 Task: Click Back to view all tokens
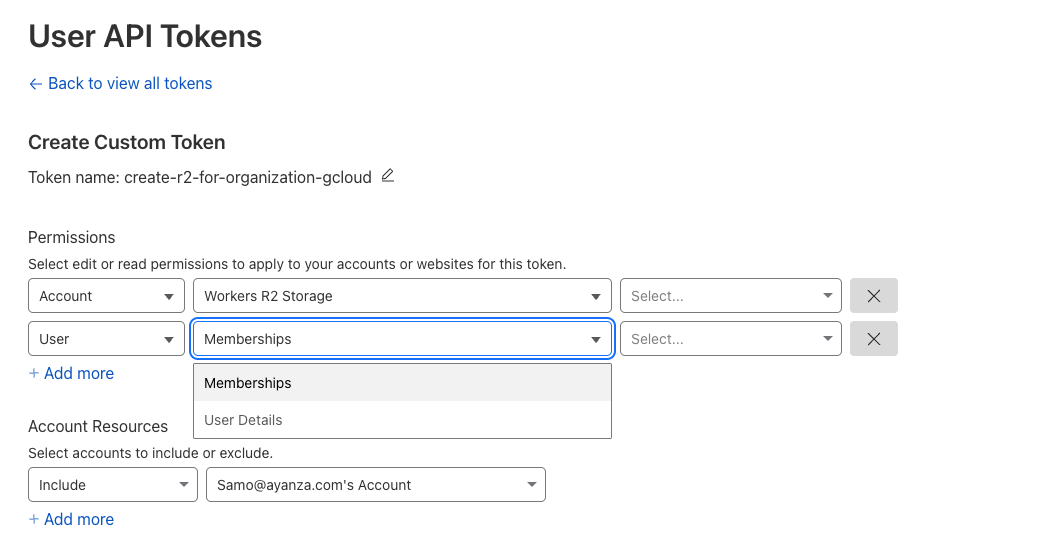(130, 83)
